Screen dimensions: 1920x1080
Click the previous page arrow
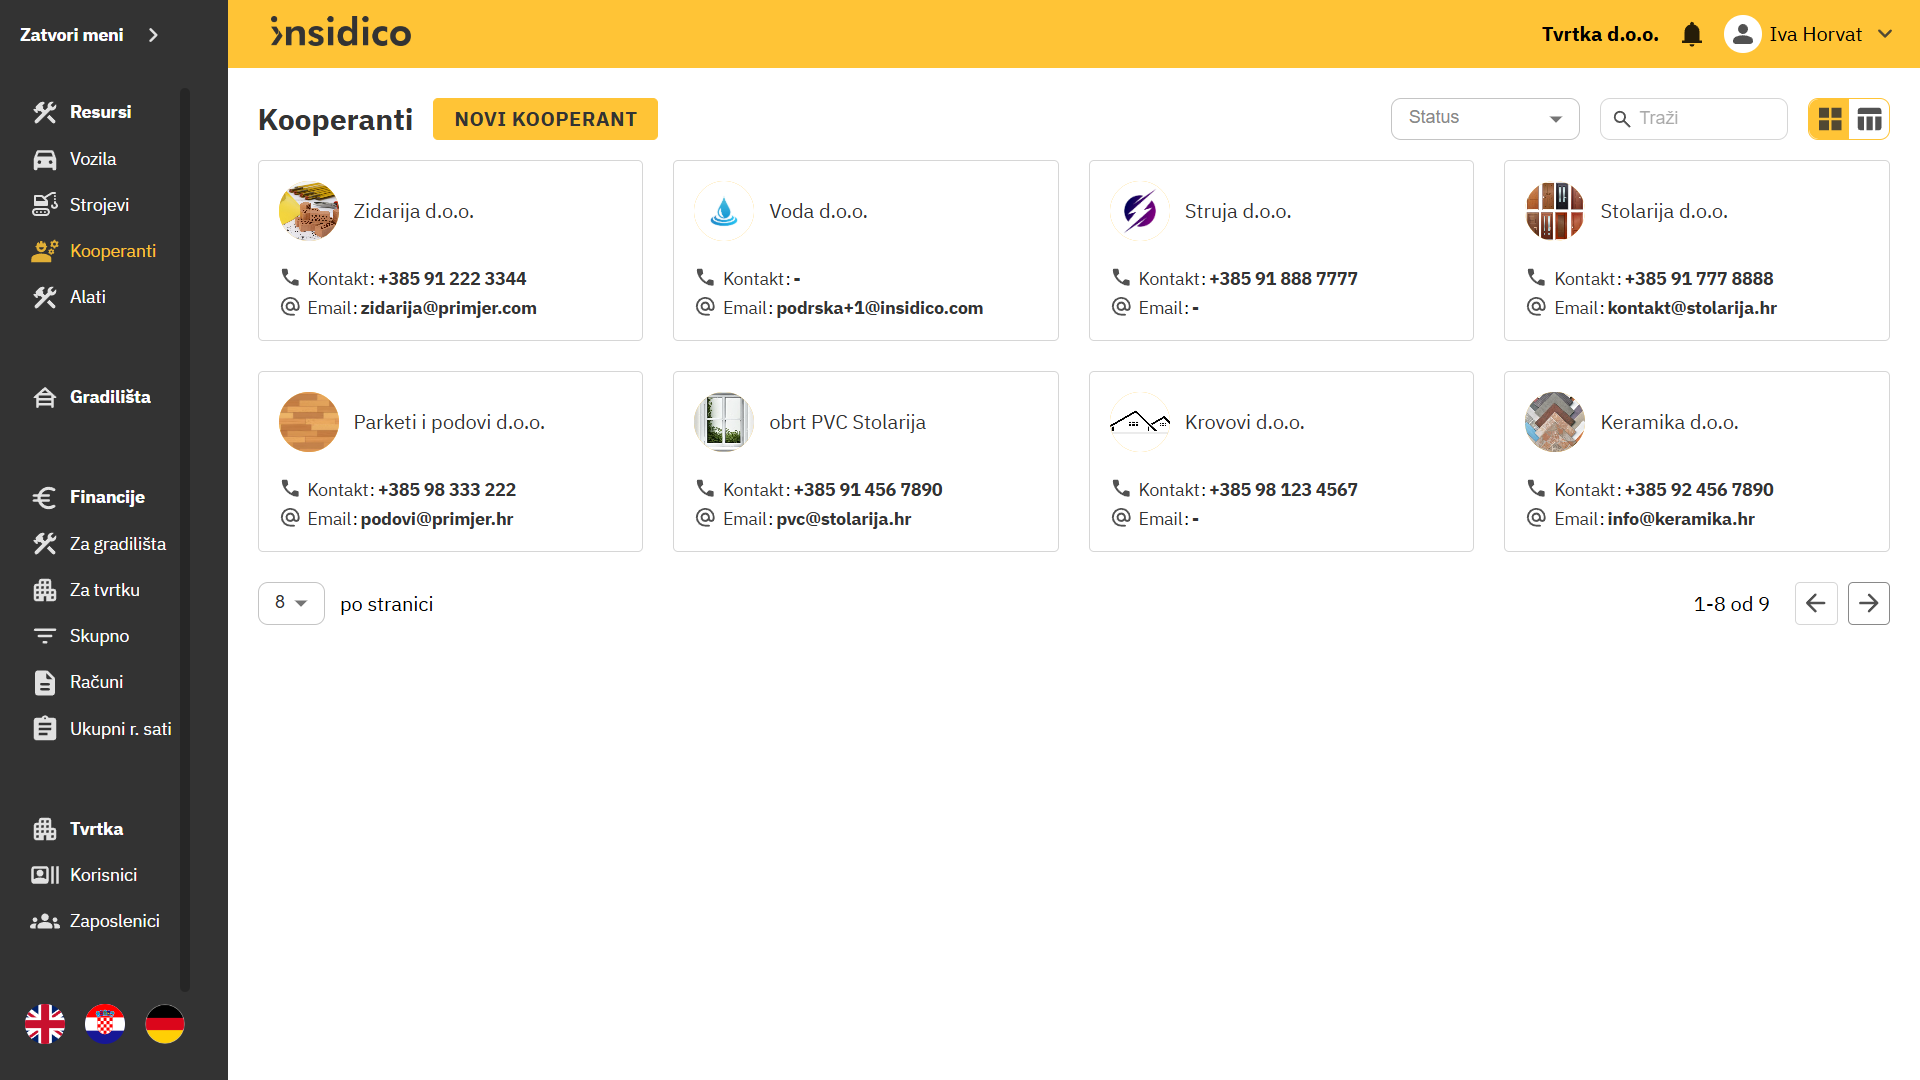click(x=1816, y=603)
